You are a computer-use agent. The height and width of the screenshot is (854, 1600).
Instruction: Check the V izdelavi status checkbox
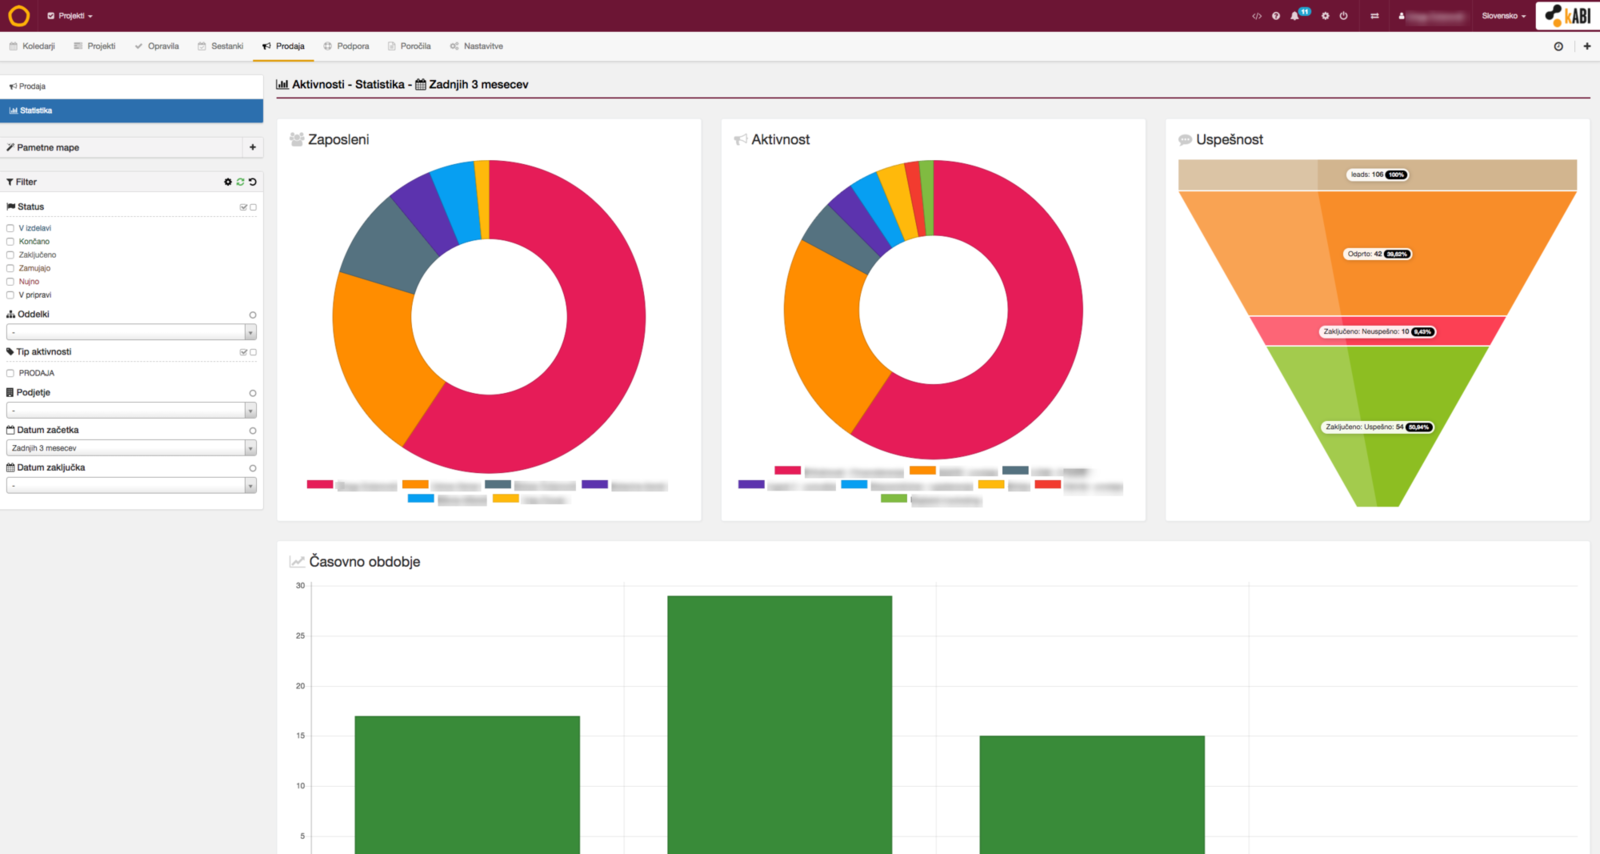click(x=10, y=228)
